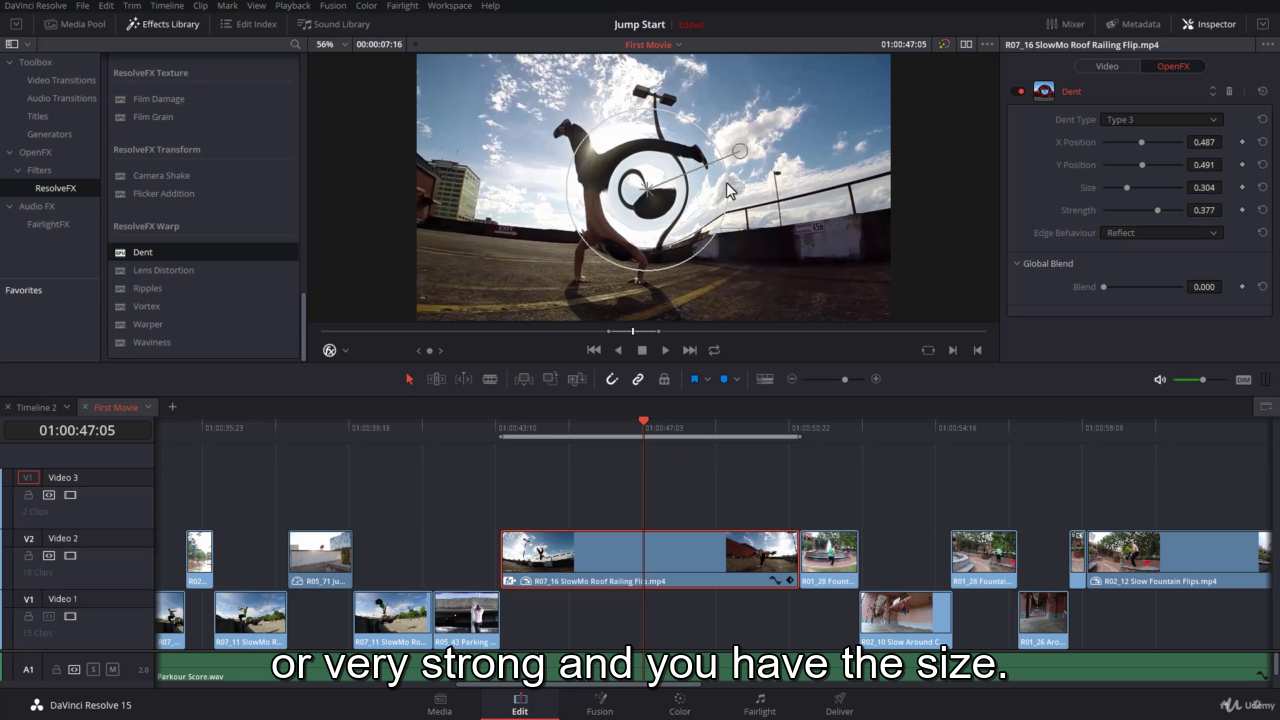Collapse the Global Blend section
Image resolution: width=1280 pixels, height=720 pixels.
point(1017,264)
